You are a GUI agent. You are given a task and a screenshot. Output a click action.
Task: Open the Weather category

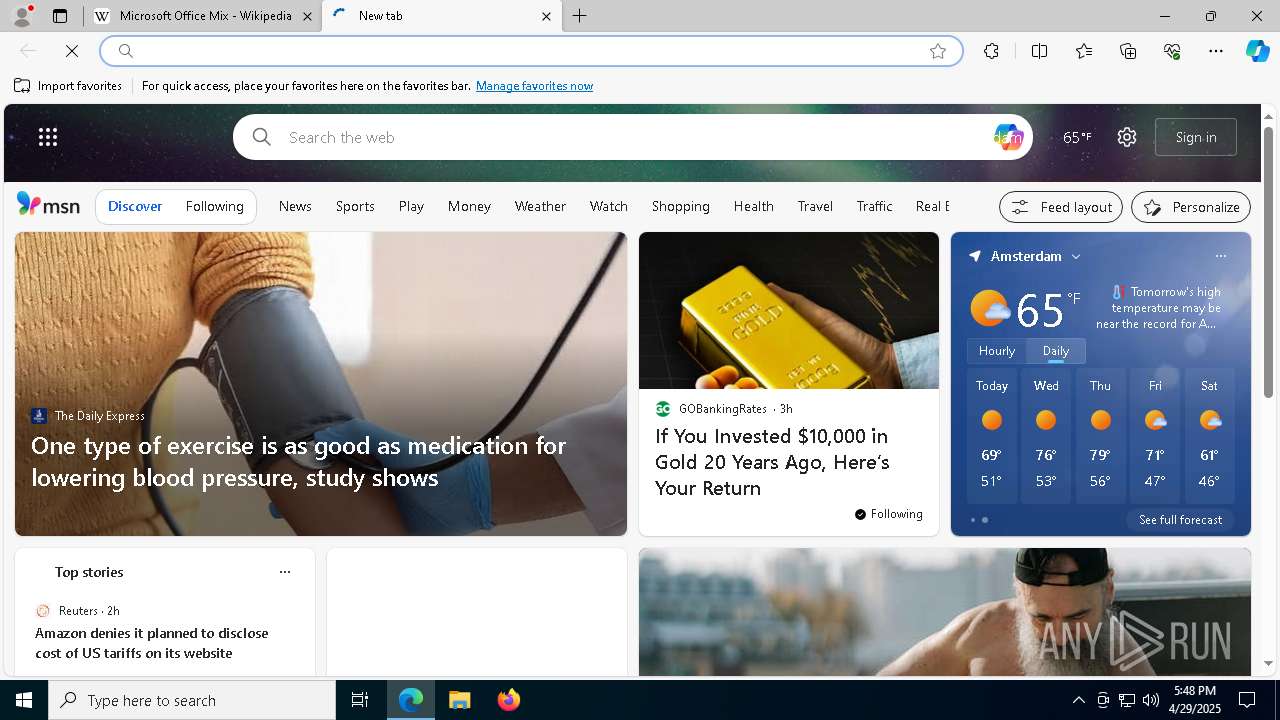tap(540, 206)
